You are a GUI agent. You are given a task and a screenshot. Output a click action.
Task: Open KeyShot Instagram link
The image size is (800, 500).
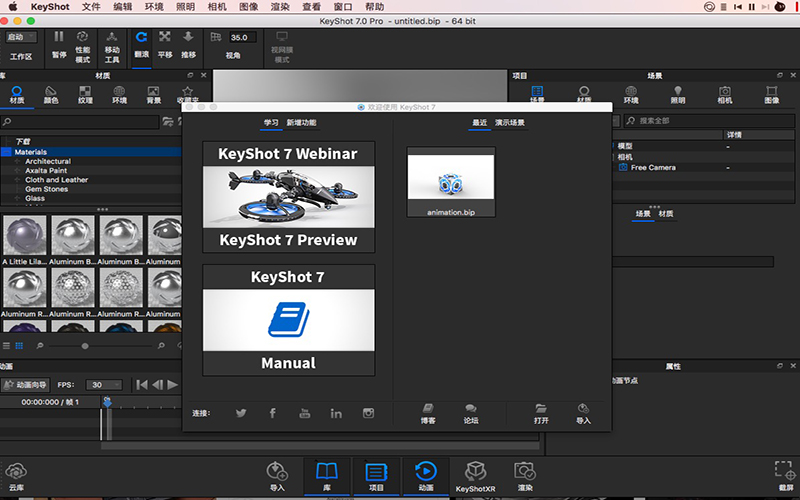click(368, 413)
